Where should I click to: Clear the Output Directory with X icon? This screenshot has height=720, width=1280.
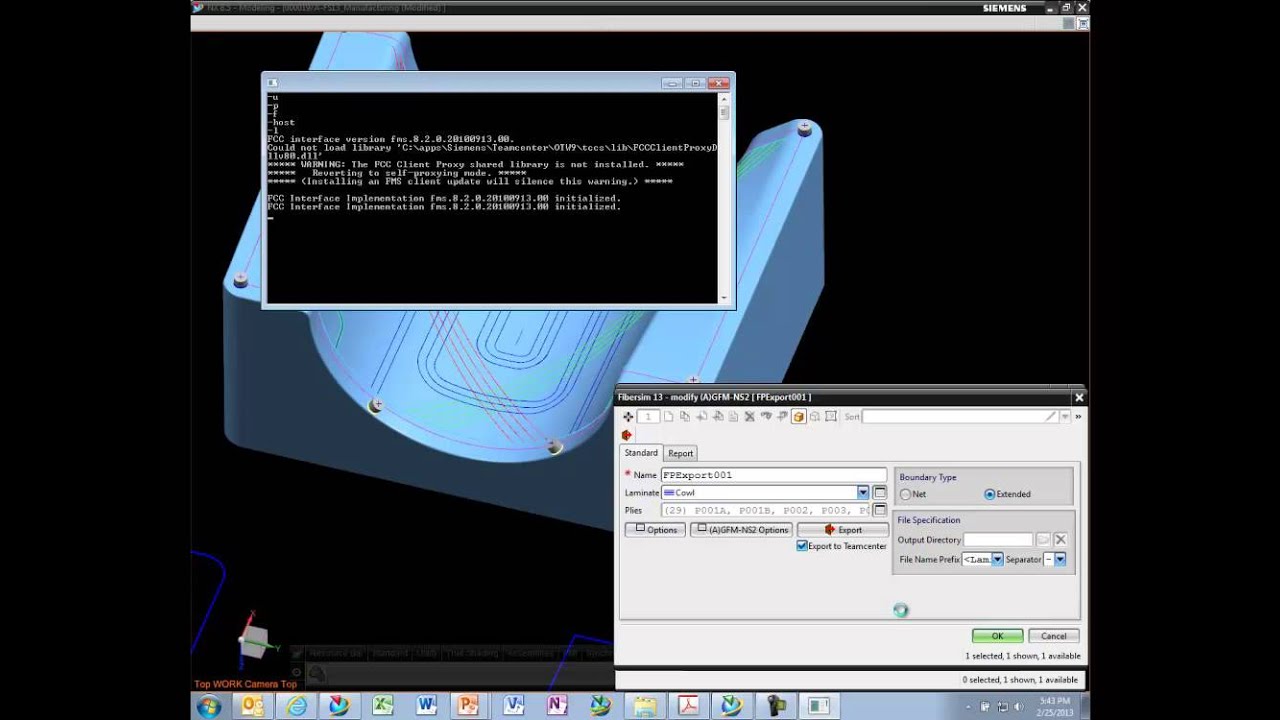click(x=1061, y=540)
